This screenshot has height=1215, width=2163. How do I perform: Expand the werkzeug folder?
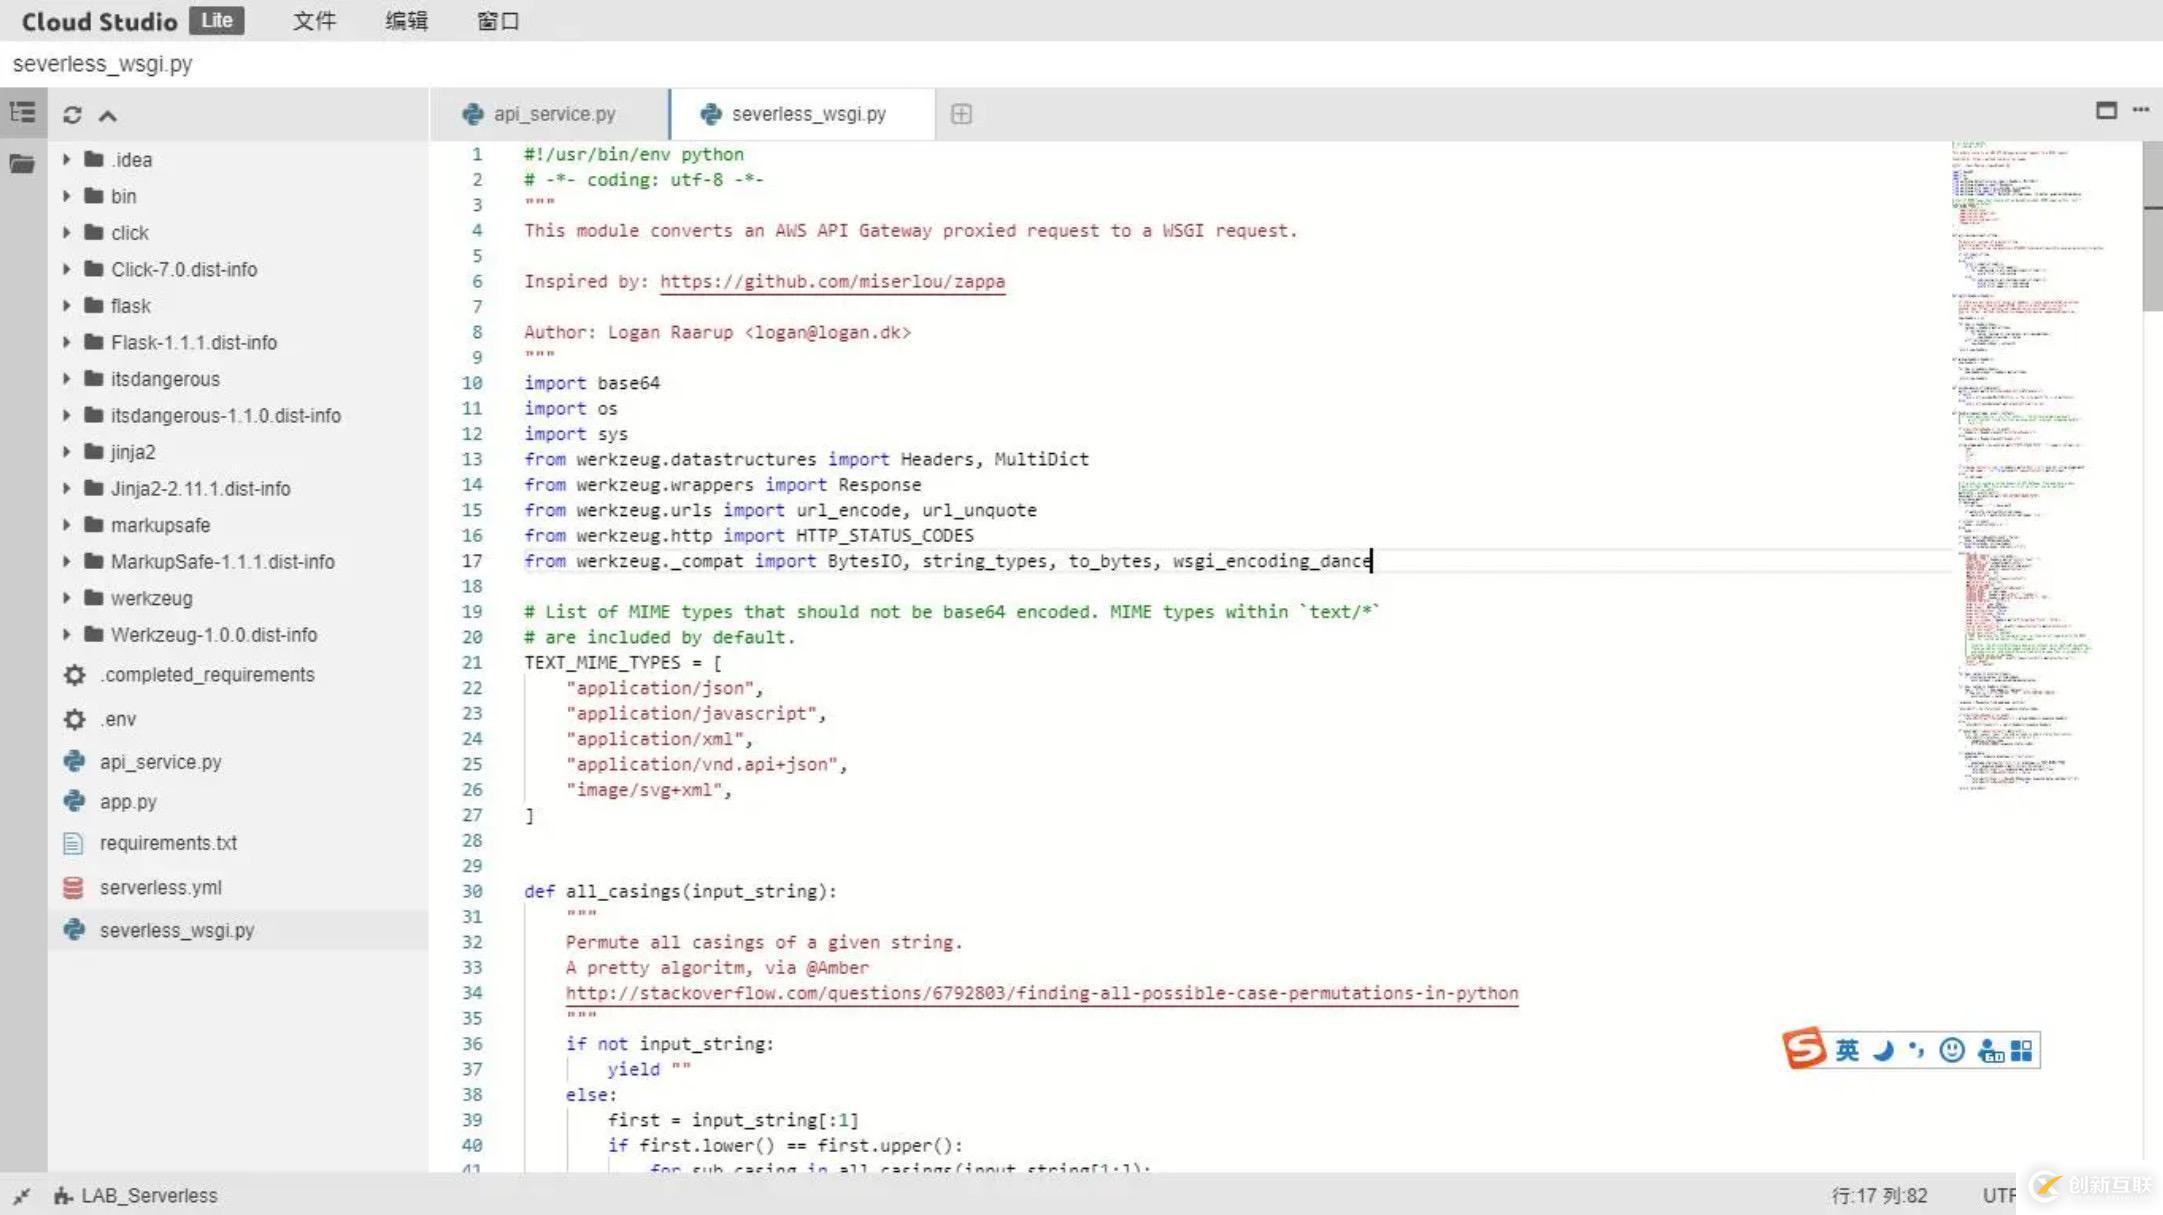pos(67,598)
